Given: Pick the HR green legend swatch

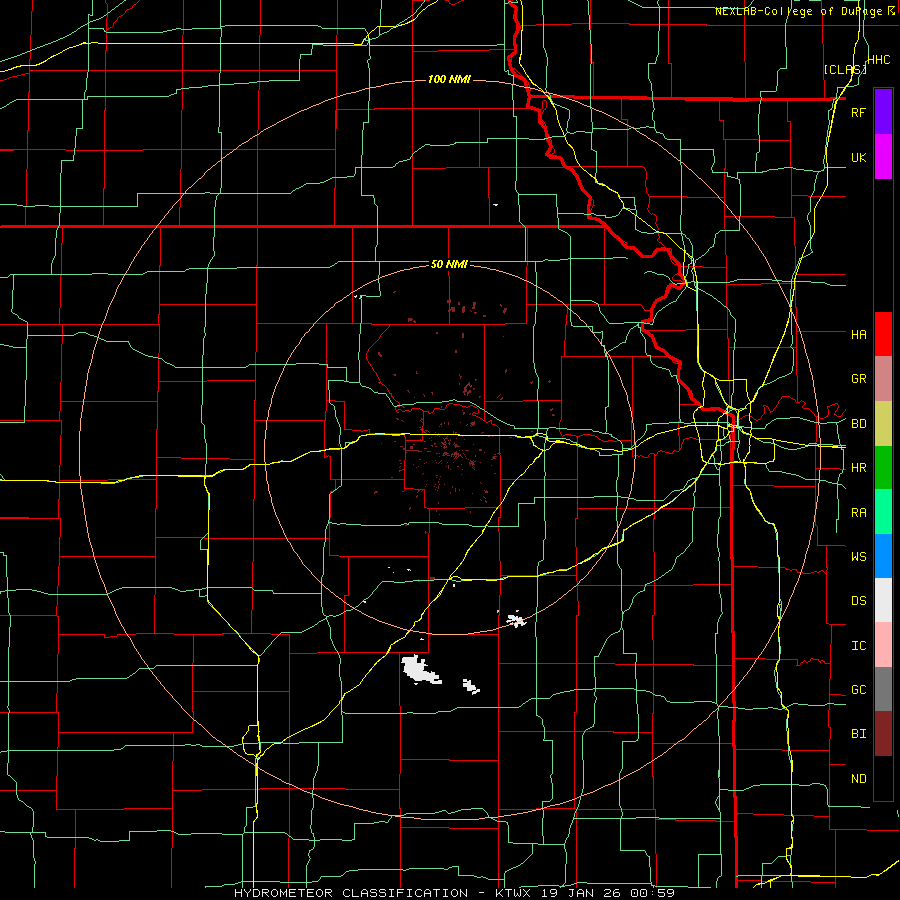Looking at the screenshot, I should [x=883, y=468].
